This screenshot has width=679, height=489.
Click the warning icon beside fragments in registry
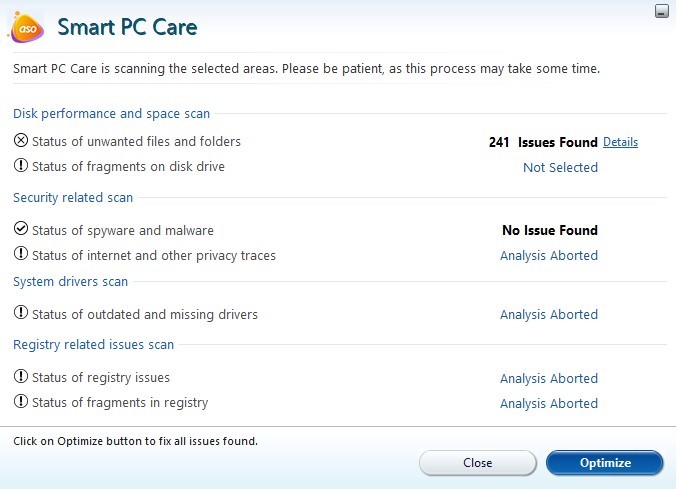tap(21, 403)
